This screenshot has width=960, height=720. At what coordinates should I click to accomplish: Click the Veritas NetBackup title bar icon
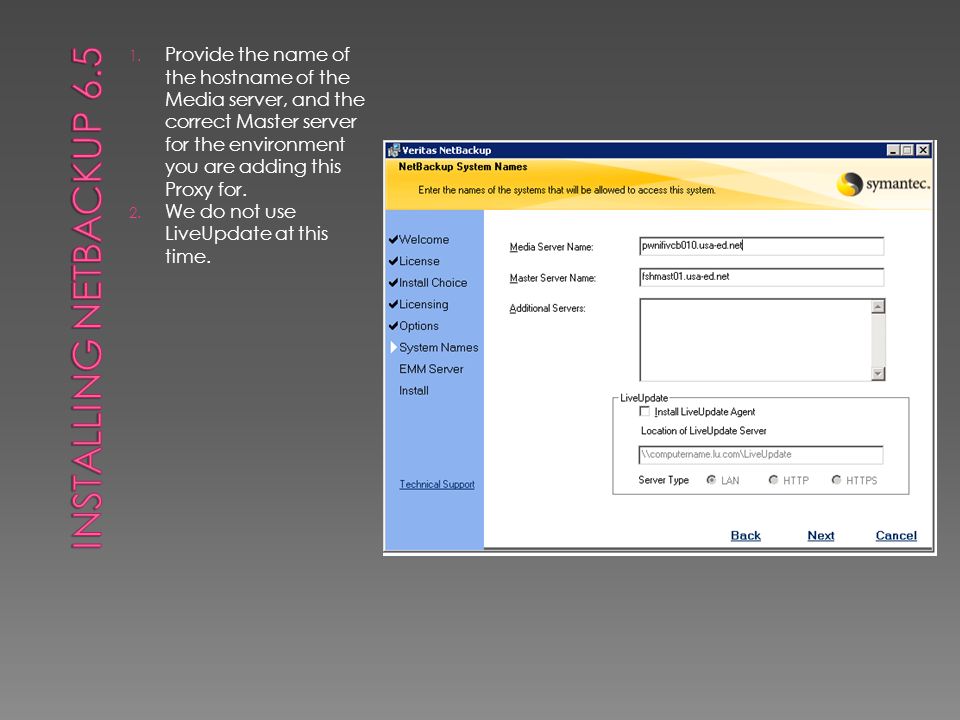394,150
